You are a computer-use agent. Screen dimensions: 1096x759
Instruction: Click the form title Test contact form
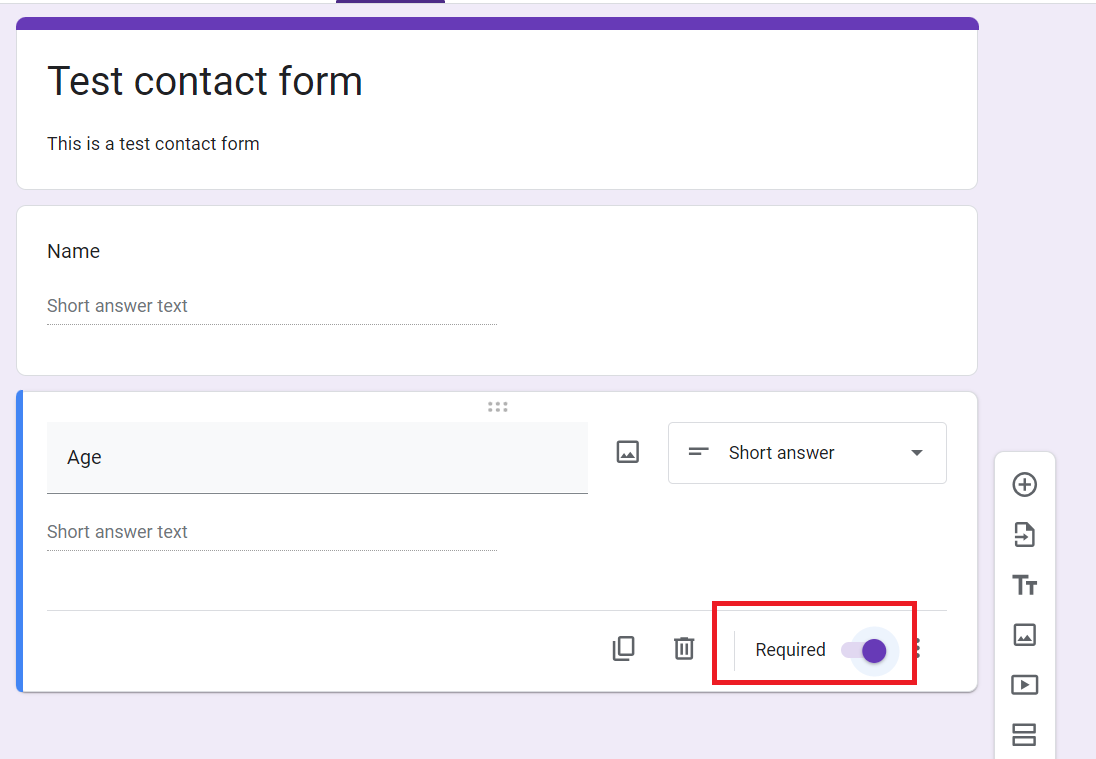[x=205, y=81]
